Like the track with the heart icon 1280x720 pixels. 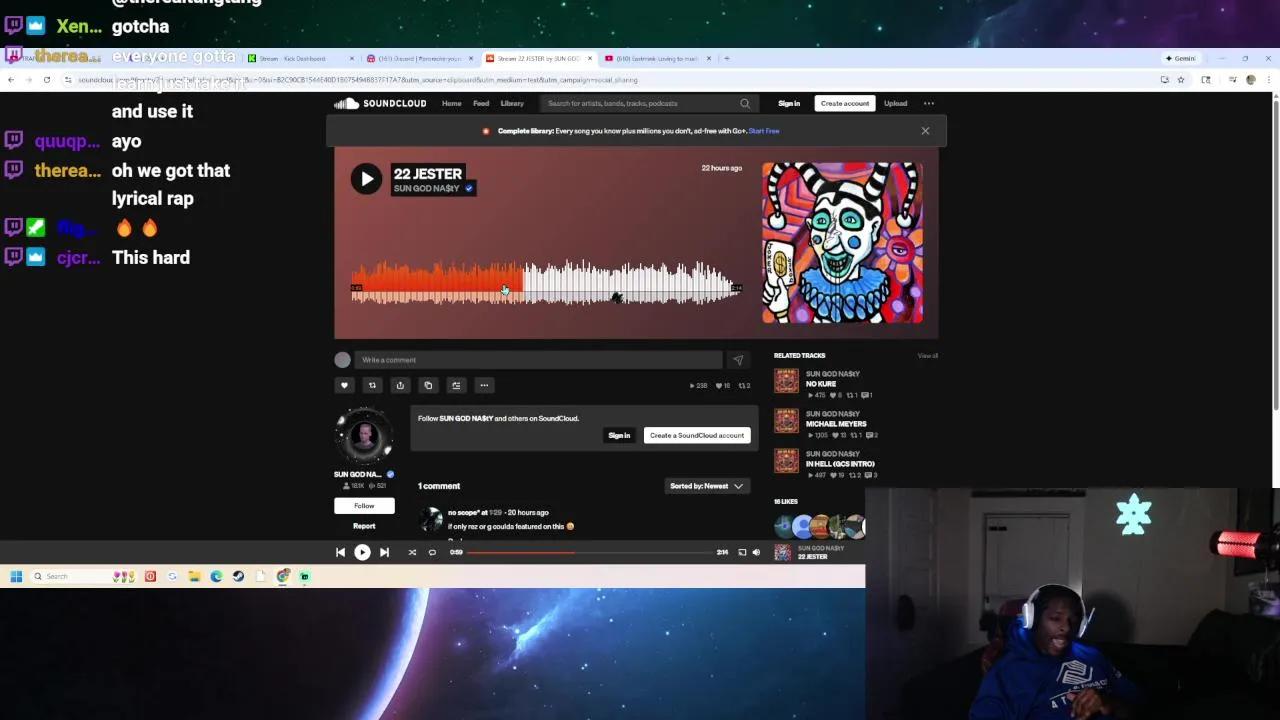(344, 385)
